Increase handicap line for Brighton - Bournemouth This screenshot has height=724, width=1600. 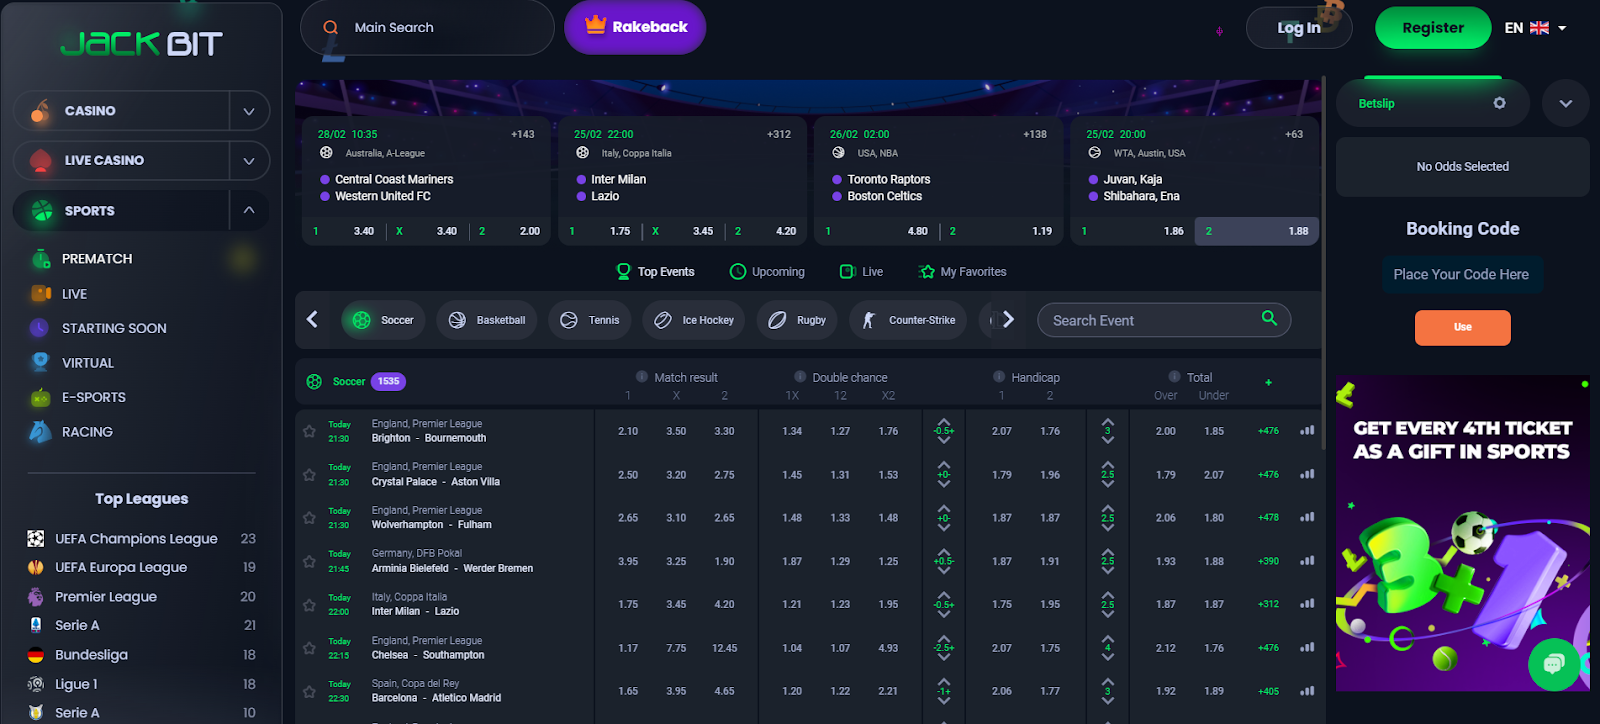click(944, 421)
